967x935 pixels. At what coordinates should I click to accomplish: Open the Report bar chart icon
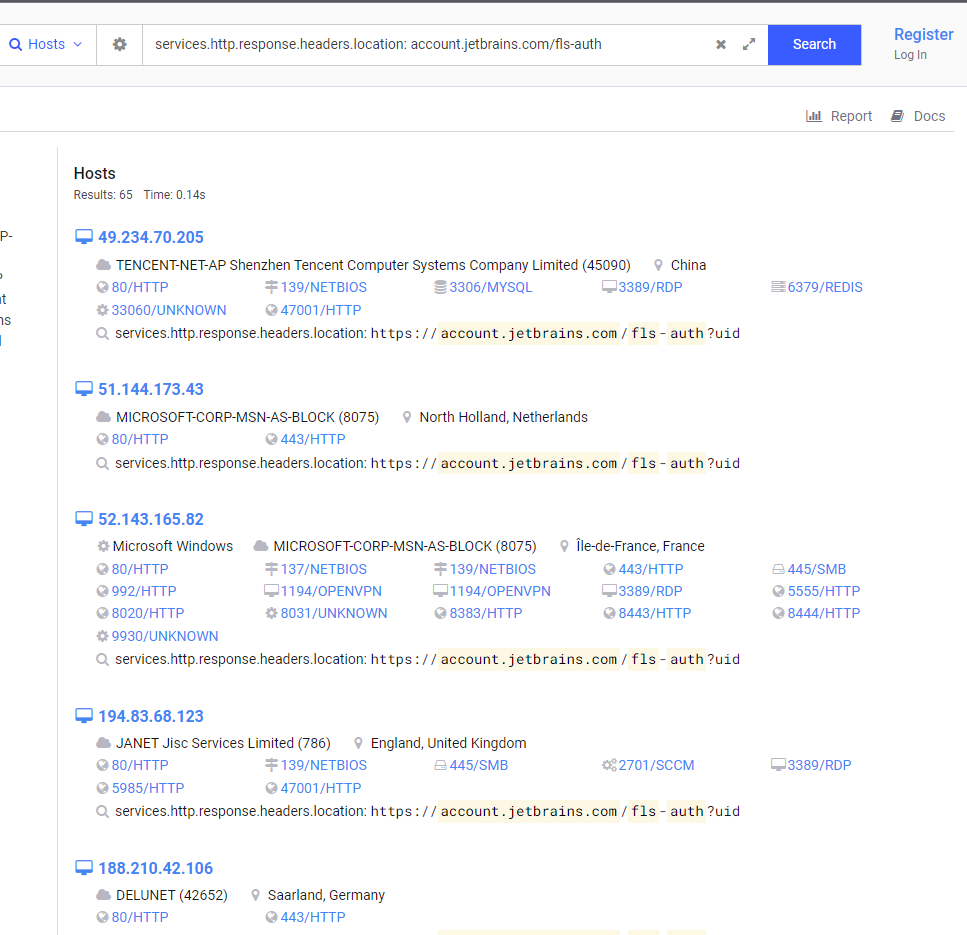coord(814,116)
